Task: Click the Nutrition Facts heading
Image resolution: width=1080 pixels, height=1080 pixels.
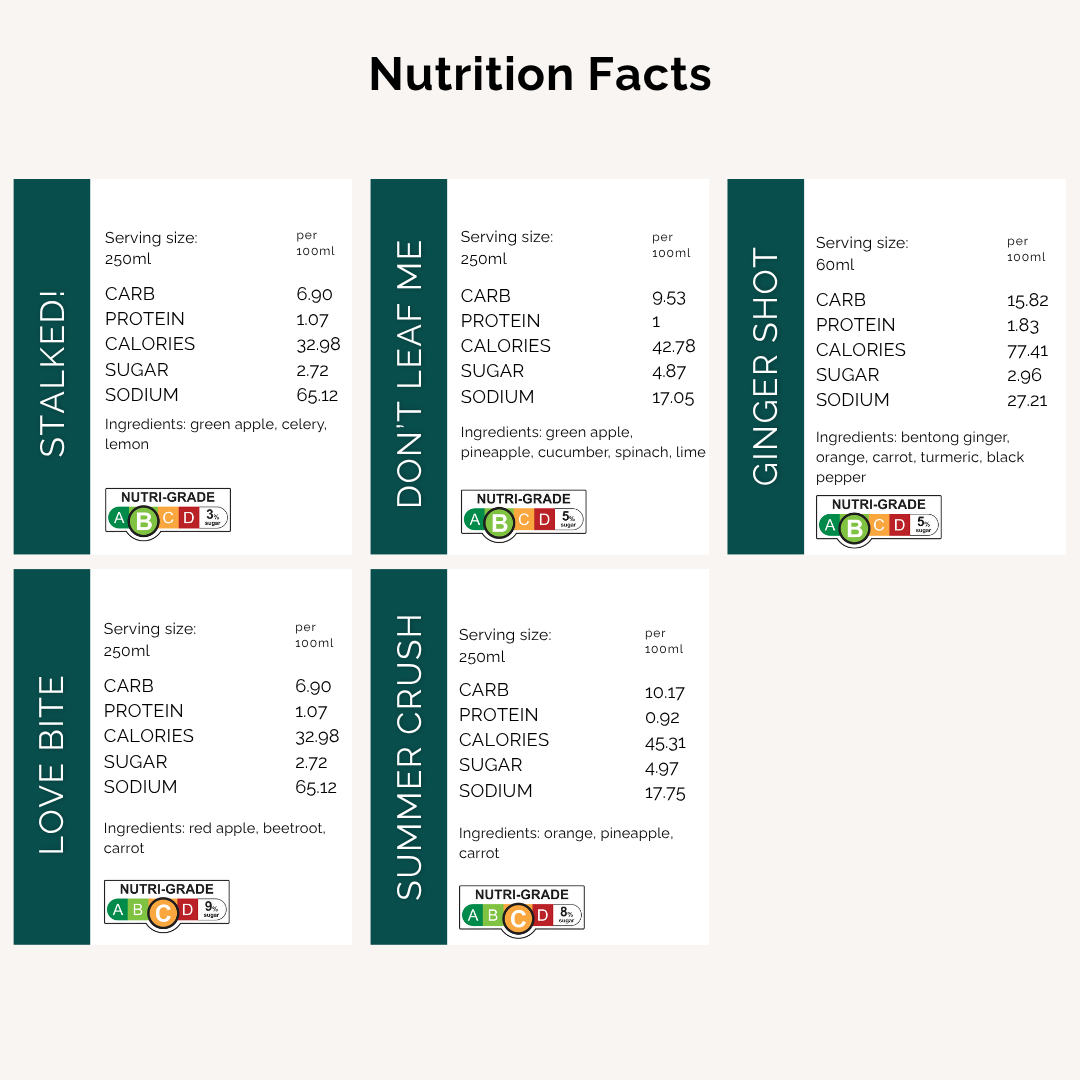Action: (540, 74)
